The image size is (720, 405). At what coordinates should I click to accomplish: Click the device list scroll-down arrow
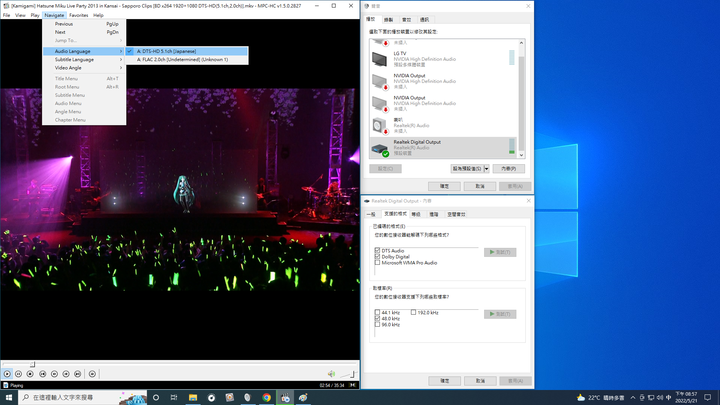pyautogui.click(x=521, y=155)
